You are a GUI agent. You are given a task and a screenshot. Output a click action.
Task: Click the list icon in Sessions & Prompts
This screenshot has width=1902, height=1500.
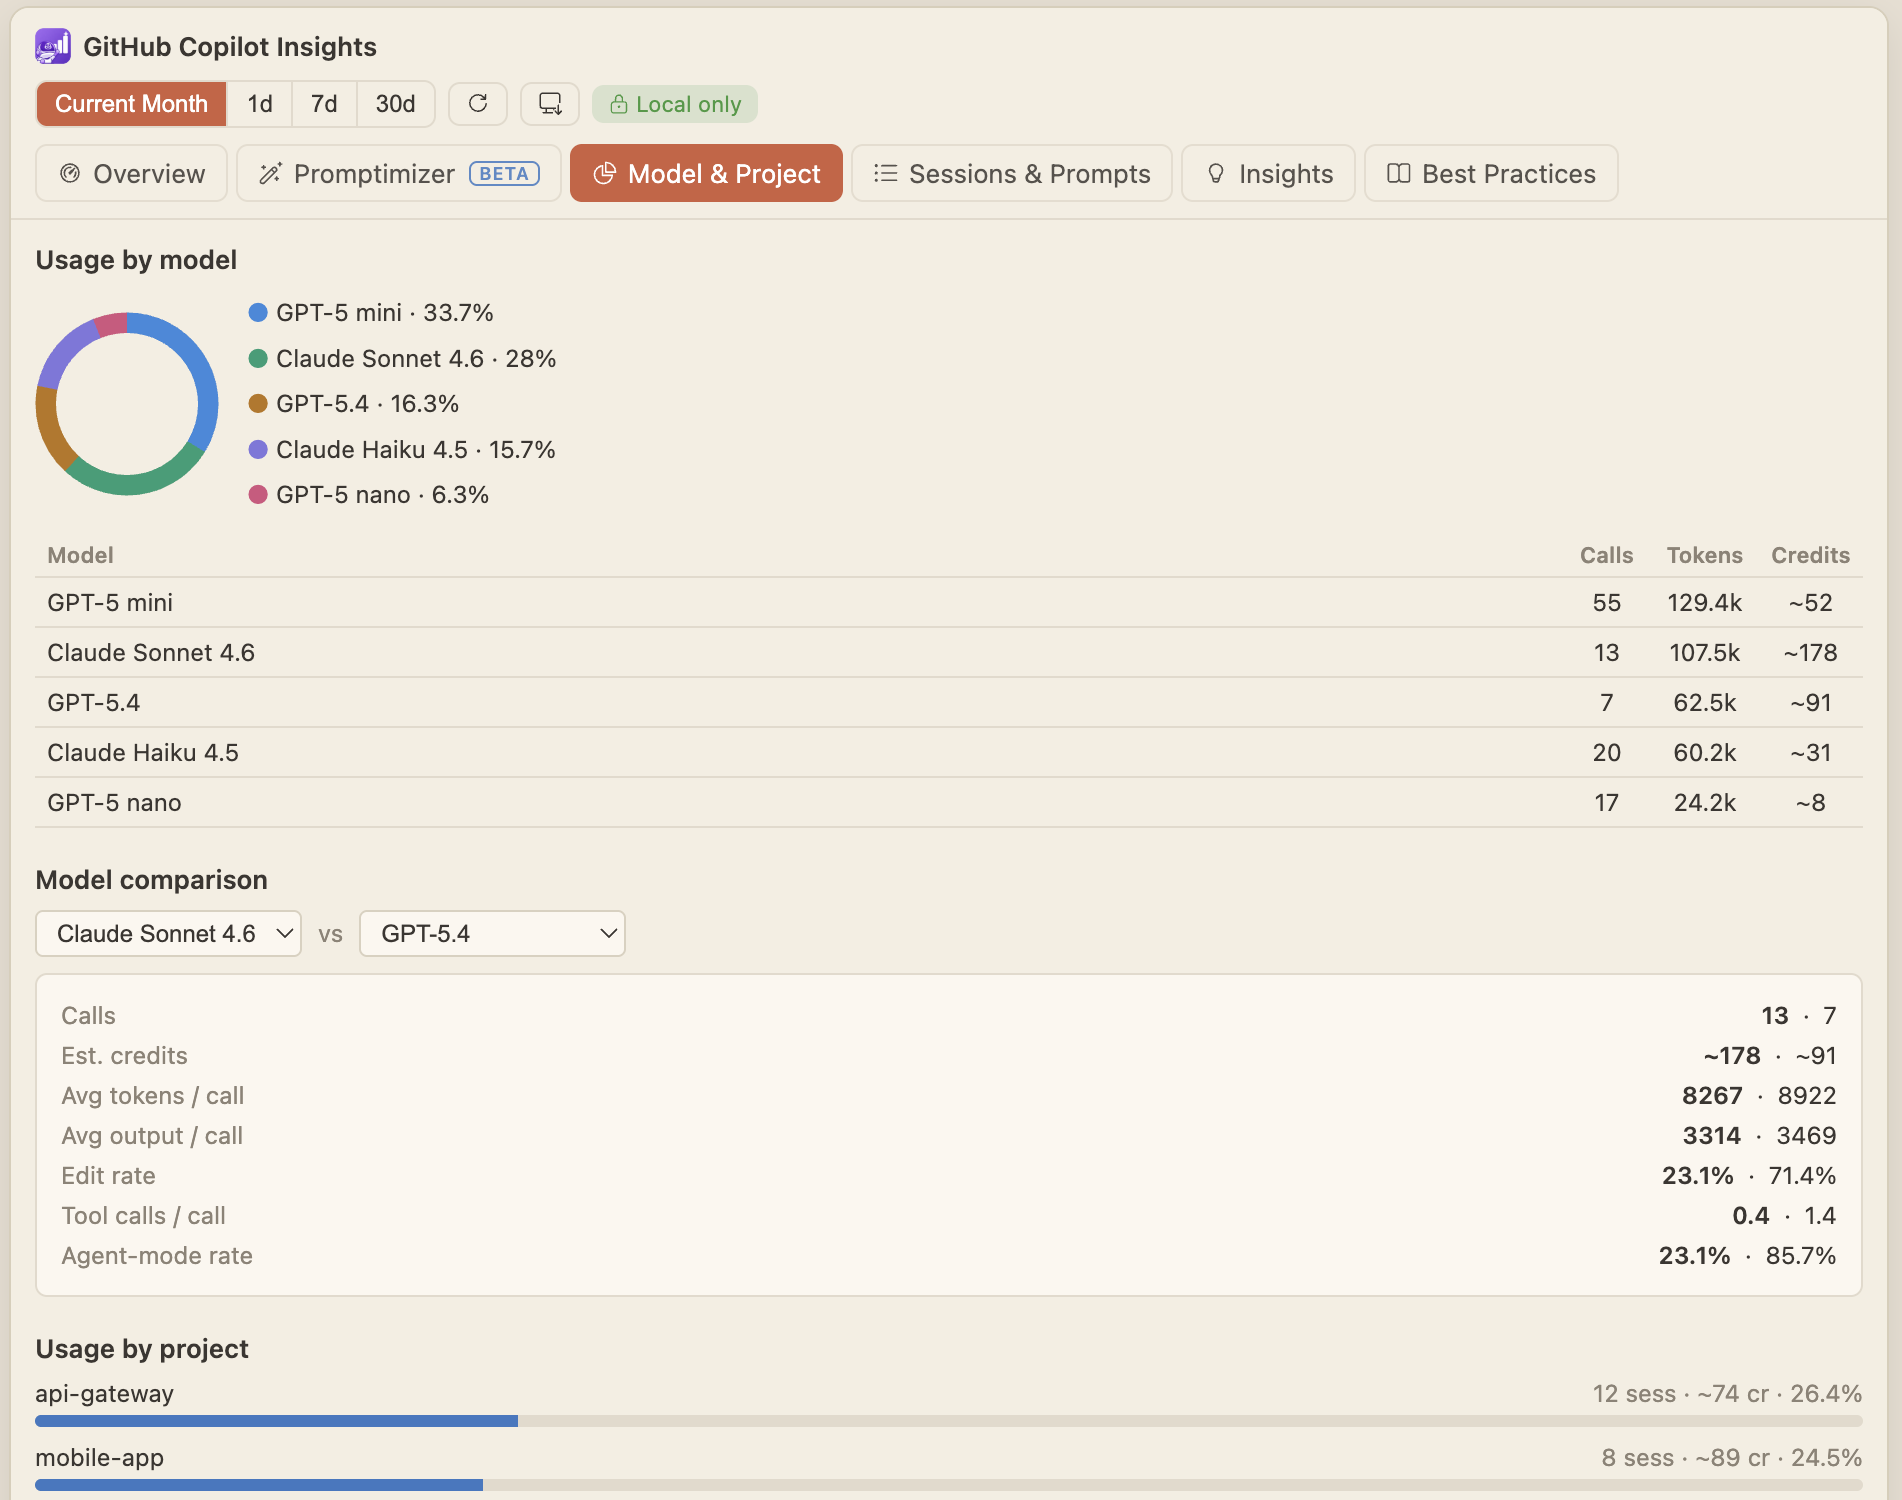(x=885, y=173)
